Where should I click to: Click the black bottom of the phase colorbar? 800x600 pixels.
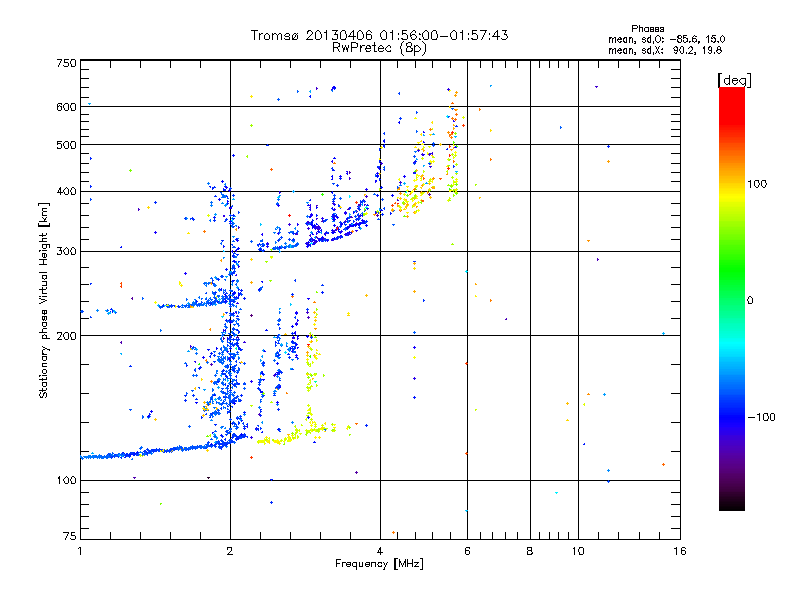(x=732, y=503)
